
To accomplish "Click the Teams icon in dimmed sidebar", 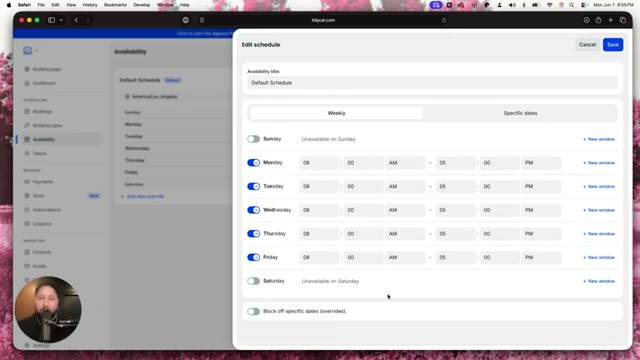I will coord(27,153).
